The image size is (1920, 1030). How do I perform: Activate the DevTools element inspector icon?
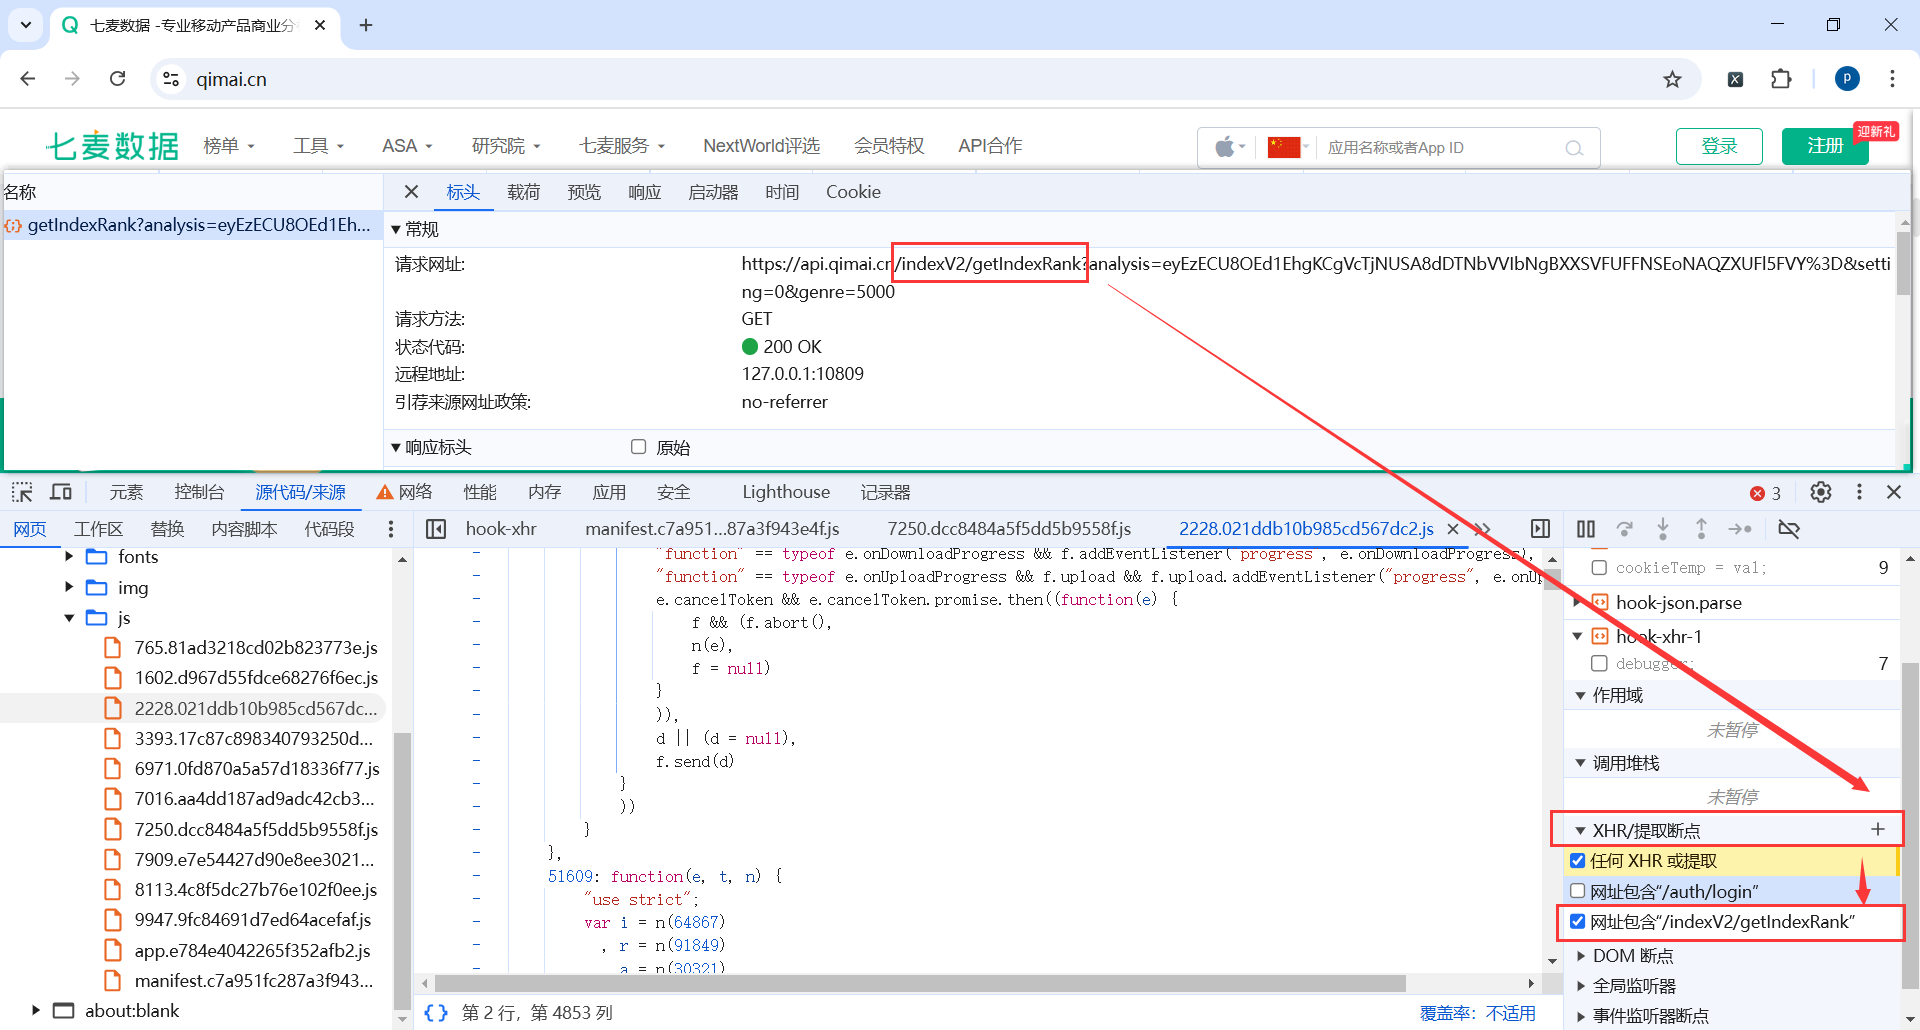click(22, 492)
